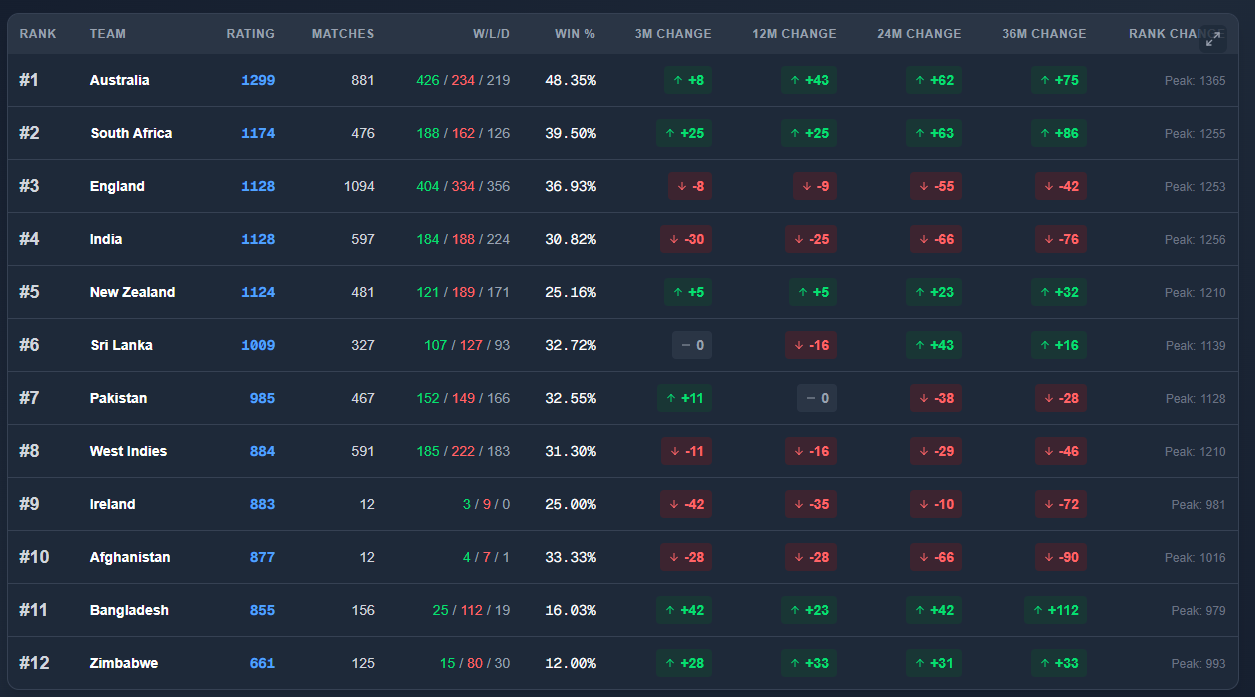Click Bangladesh's +112 36M change badge
This screenshot has height=697, width=1255.
click(x=1055, y=610)
